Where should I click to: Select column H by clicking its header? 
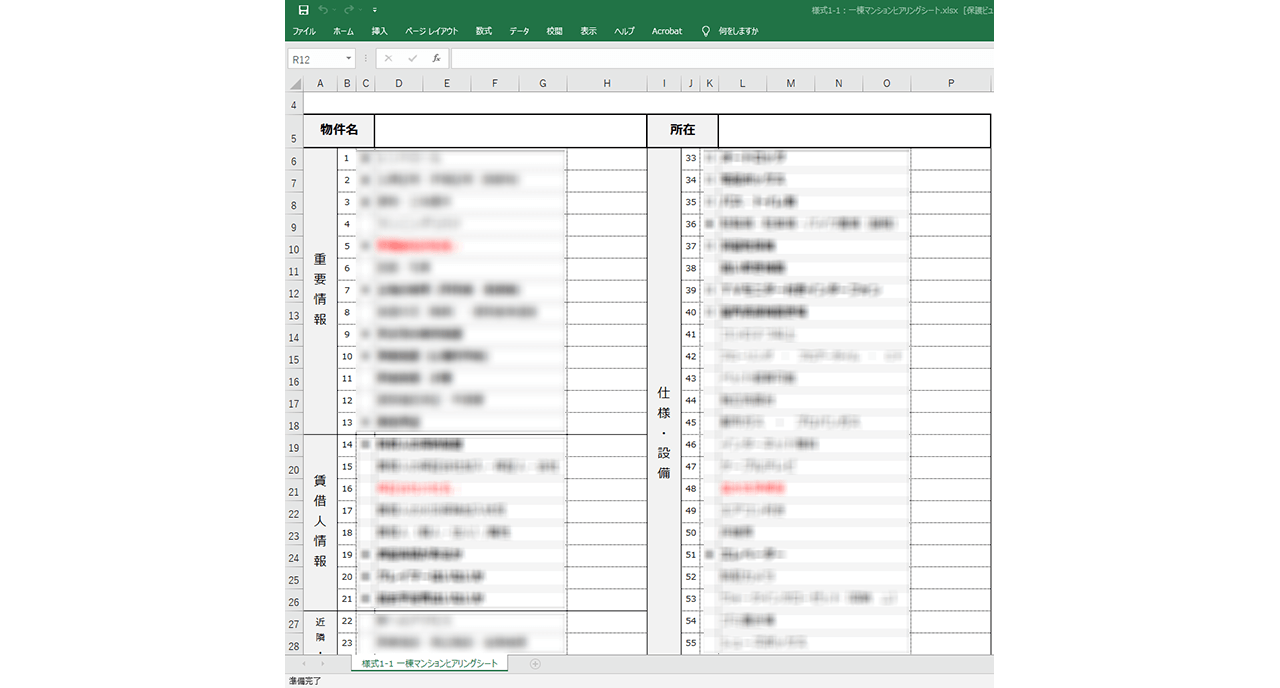pyautogui.click(x=606, y=83)
